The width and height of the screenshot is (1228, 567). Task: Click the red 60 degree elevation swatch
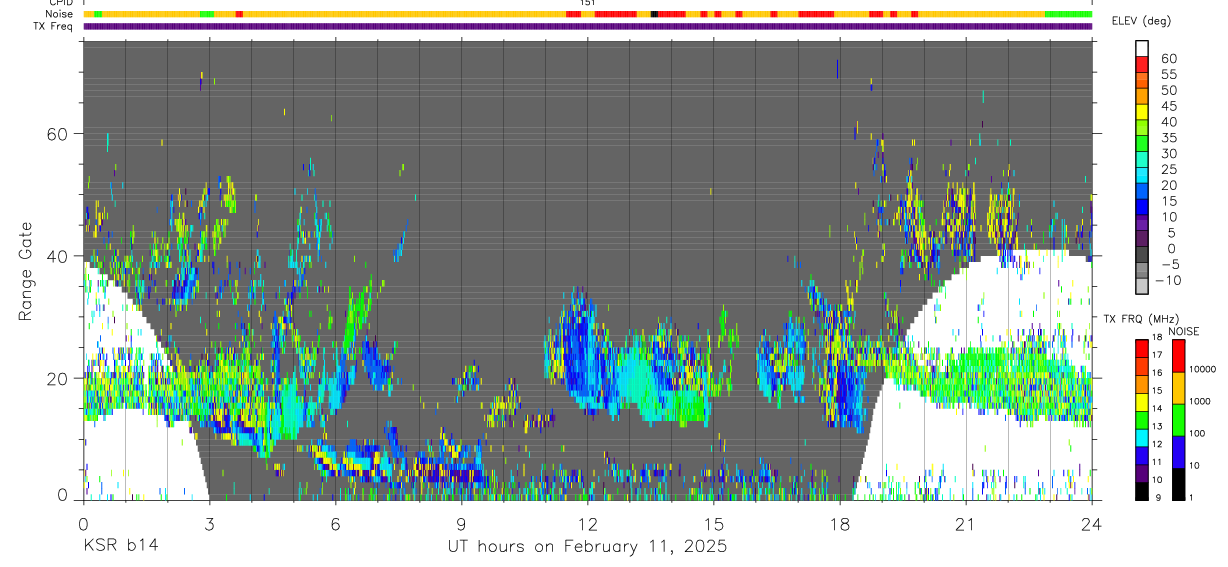pos(1142,62)
